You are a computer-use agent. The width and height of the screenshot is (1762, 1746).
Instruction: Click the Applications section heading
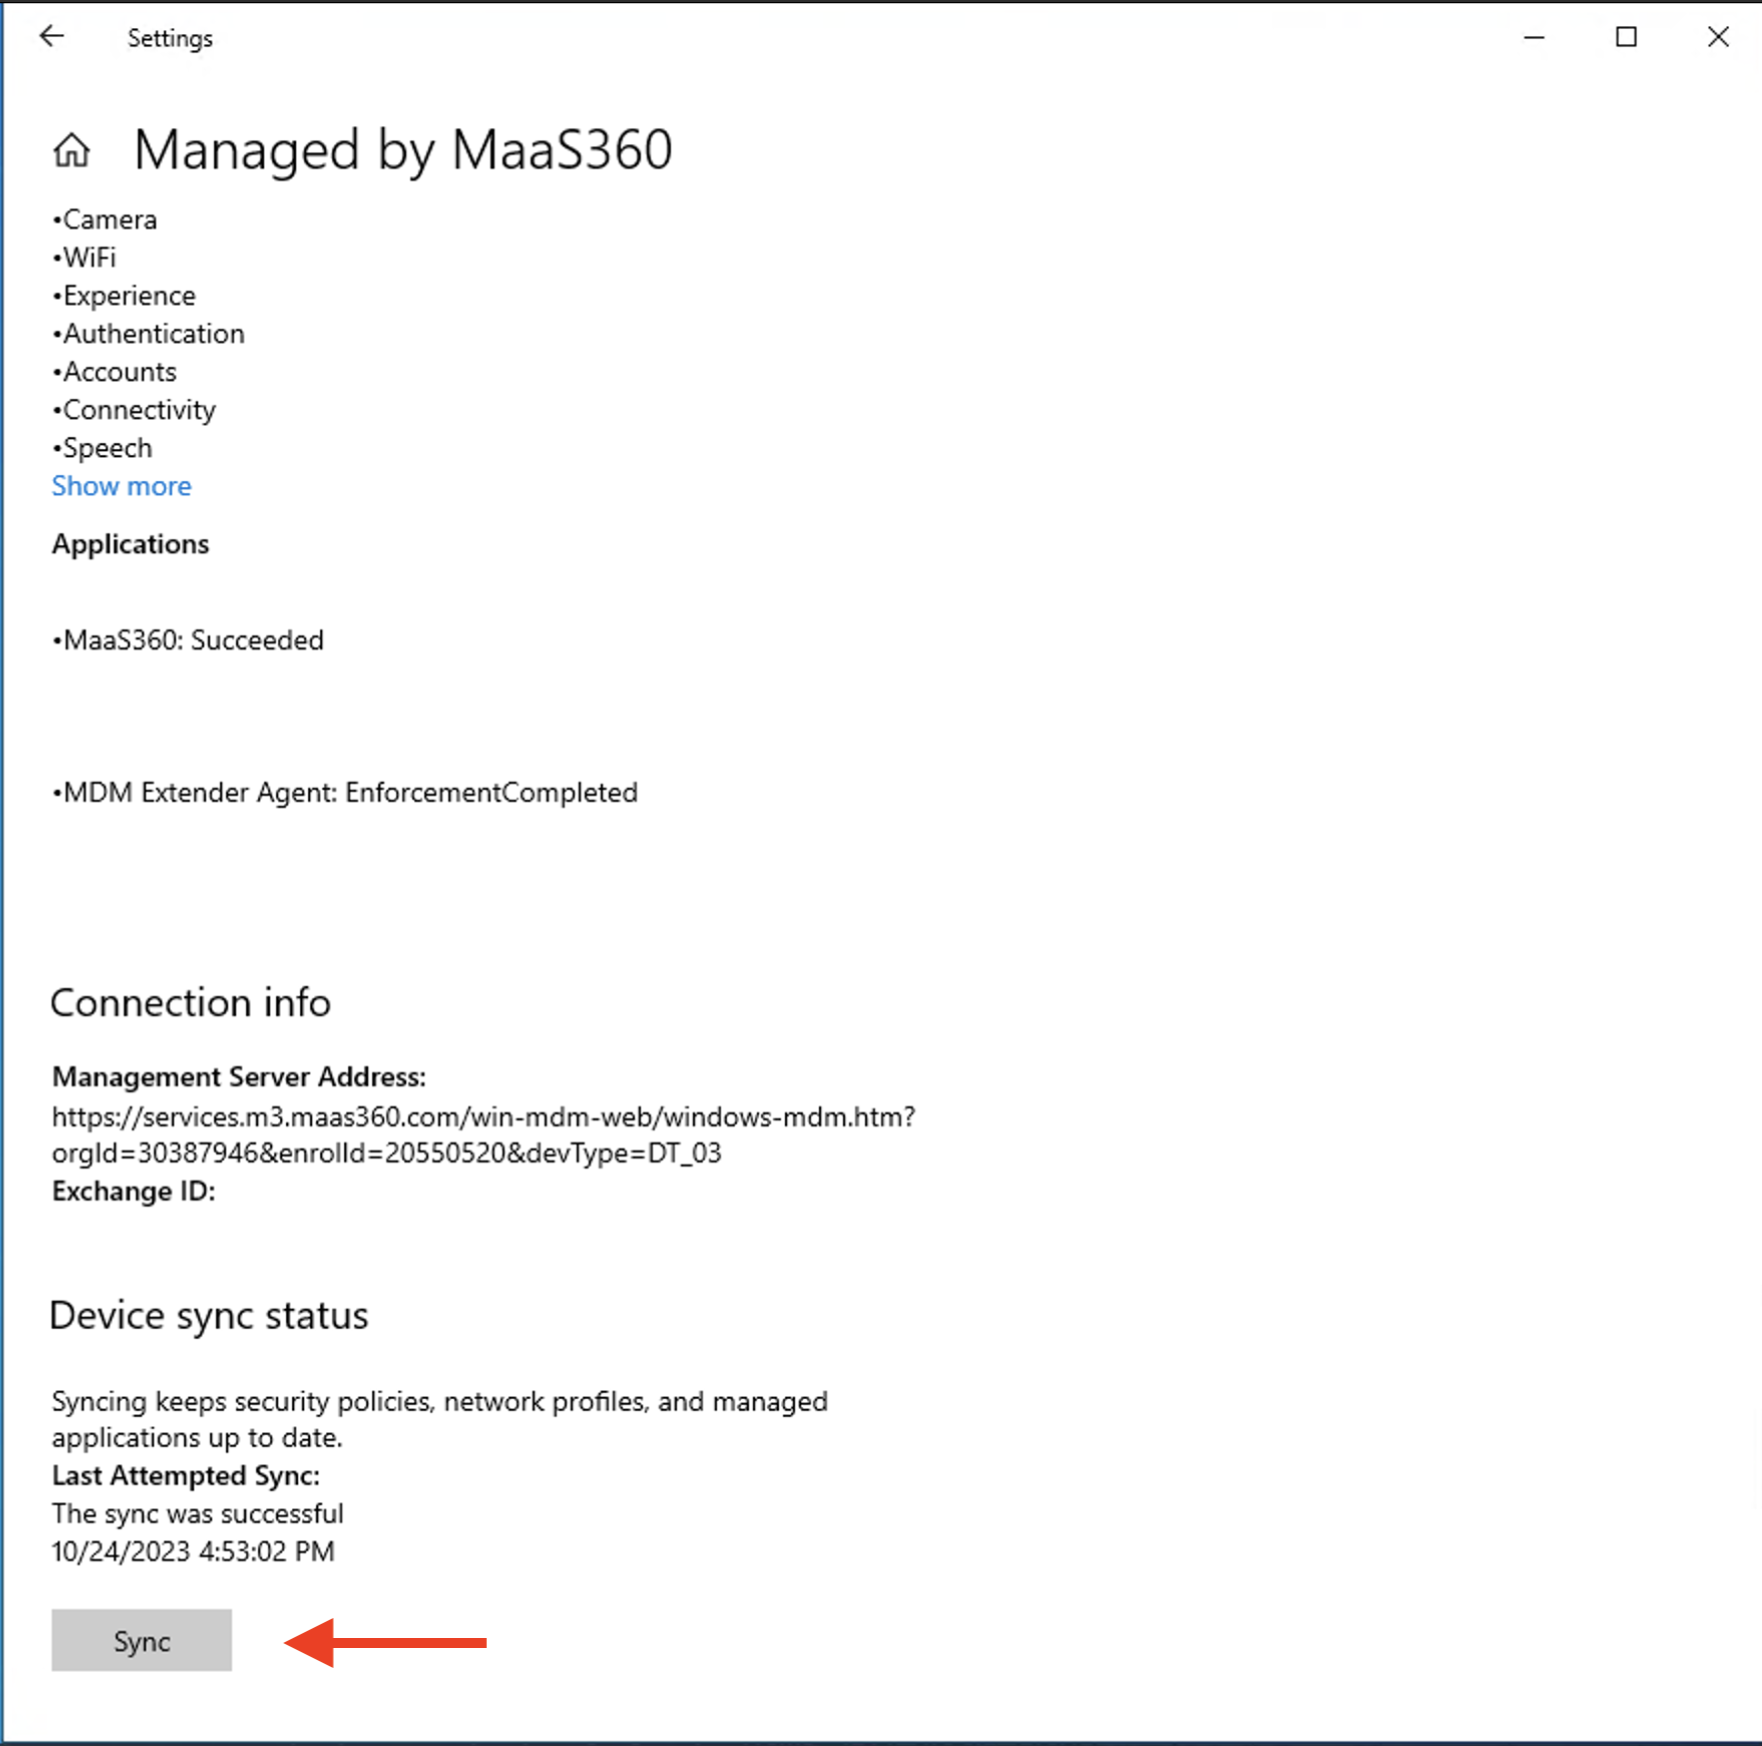click(x=131, y=544)
